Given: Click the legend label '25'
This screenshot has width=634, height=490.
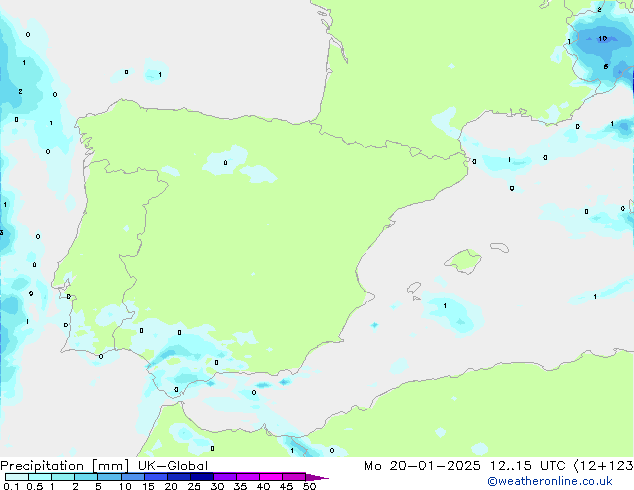Looking at the screenshot, I should [x=194, y=486].
